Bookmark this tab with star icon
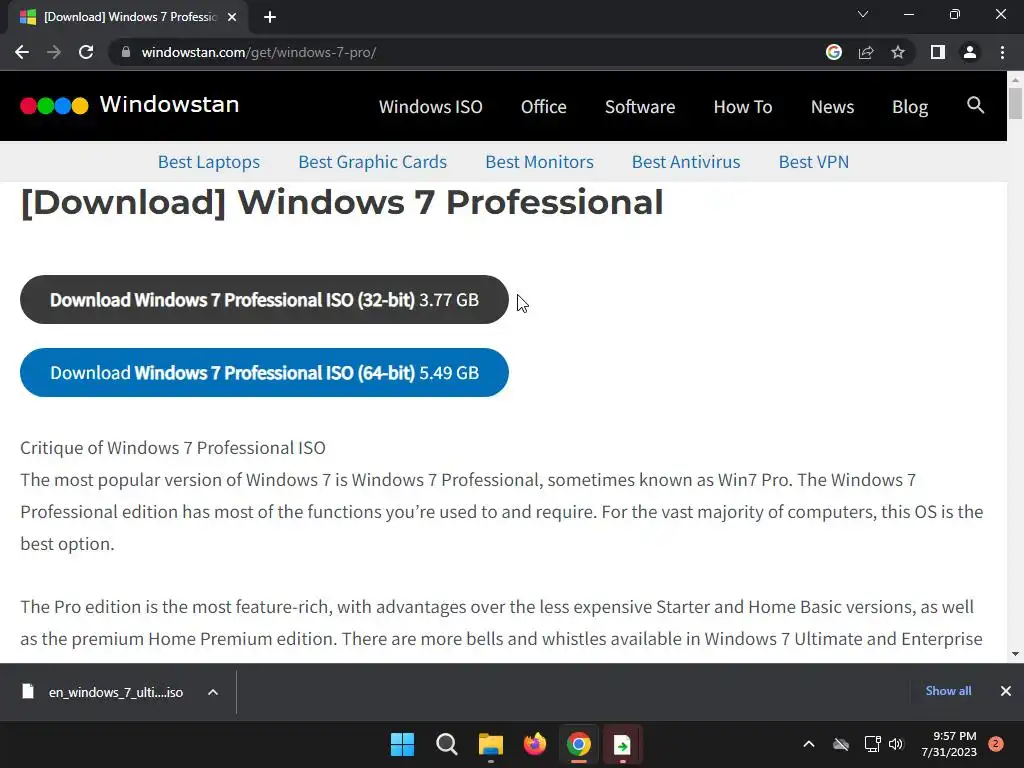This screenshot has height=768, width=1024. (898, 52)
